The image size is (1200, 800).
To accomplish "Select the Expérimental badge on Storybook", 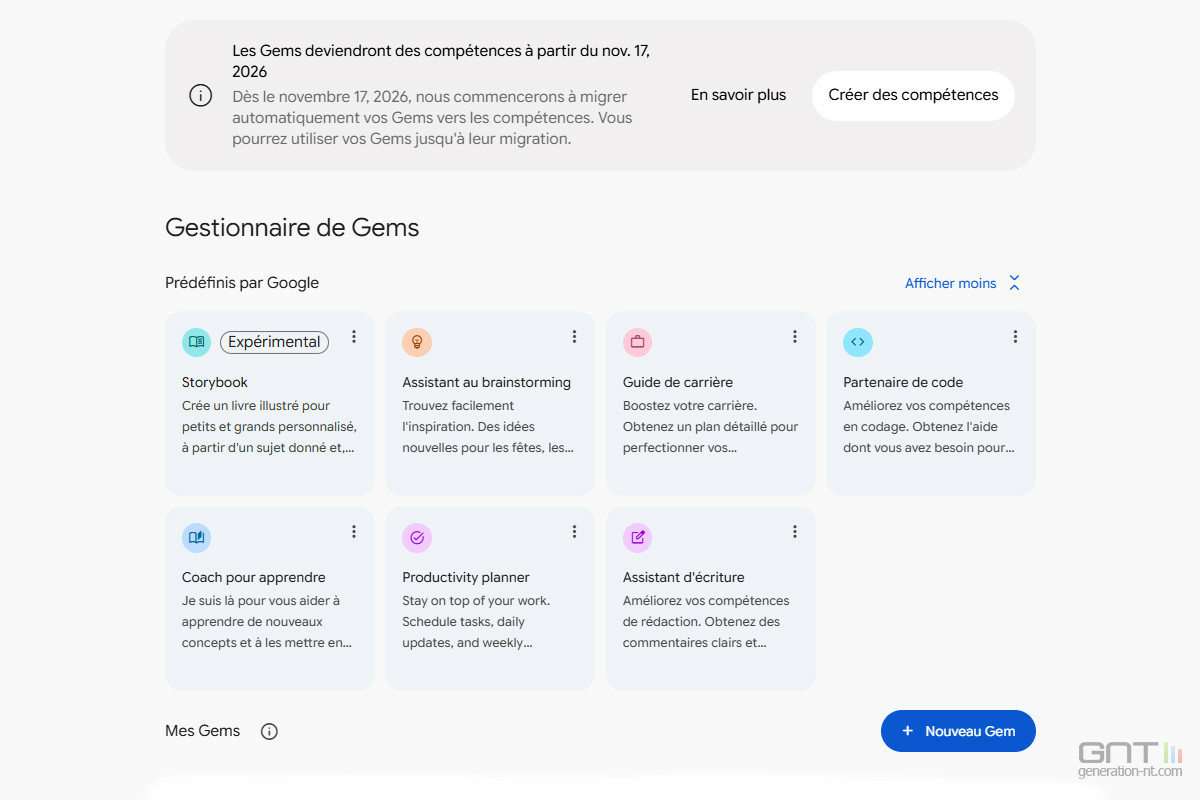I will coord(274,342).
